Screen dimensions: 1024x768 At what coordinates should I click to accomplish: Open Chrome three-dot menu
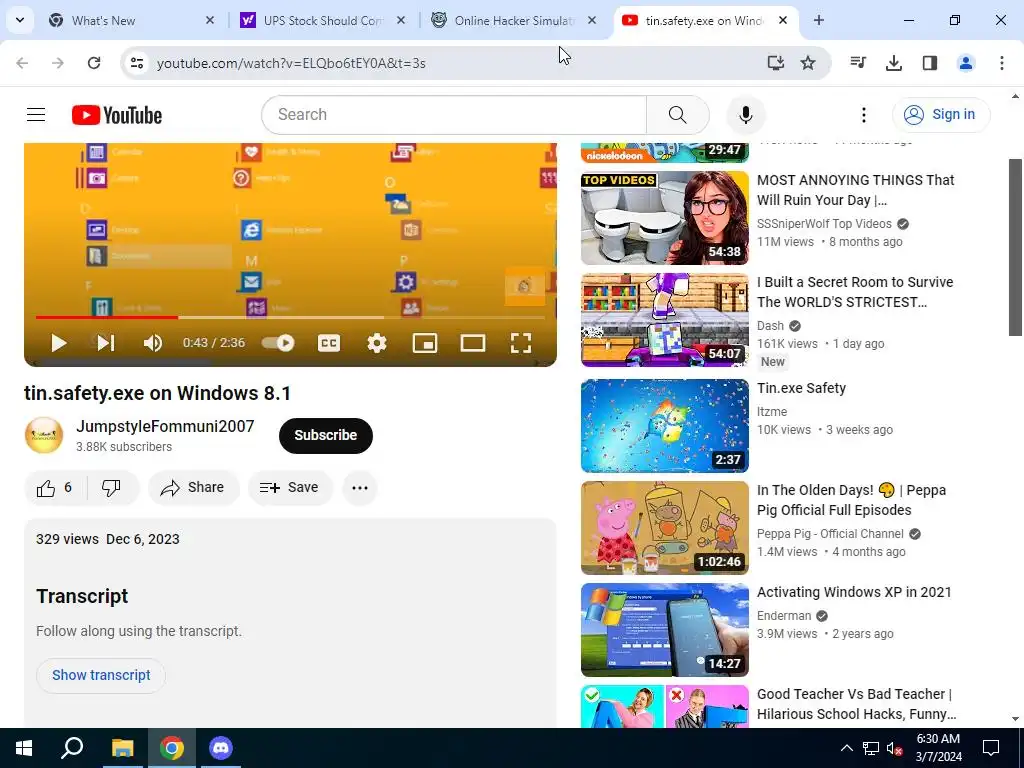coord(1002,63)
